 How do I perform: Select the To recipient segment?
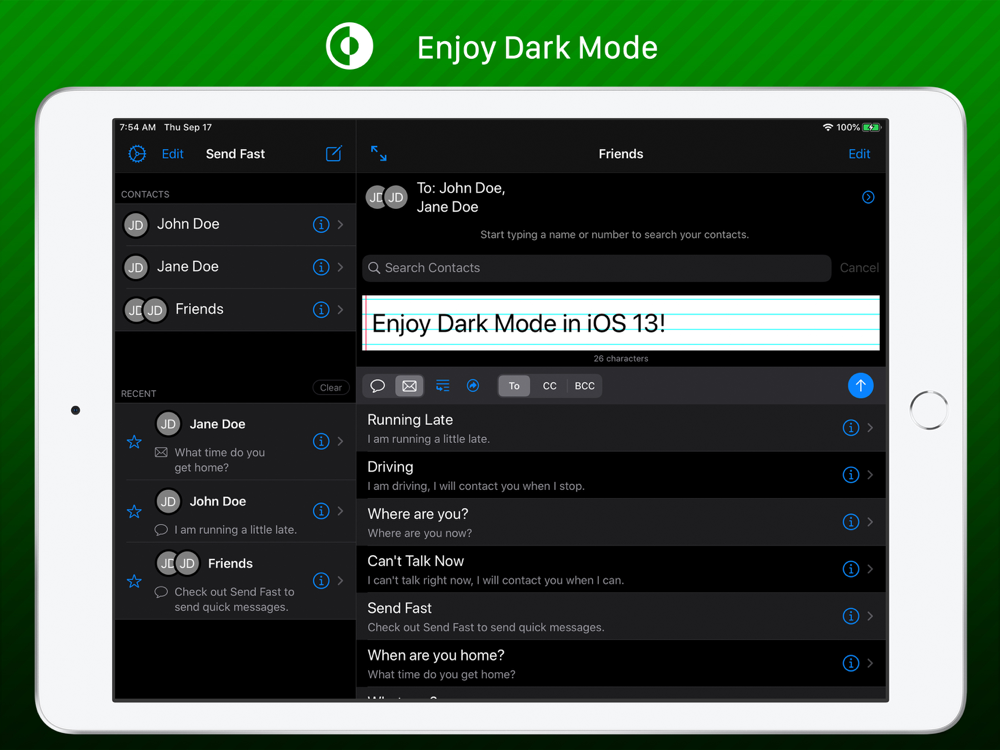(514, 386)
